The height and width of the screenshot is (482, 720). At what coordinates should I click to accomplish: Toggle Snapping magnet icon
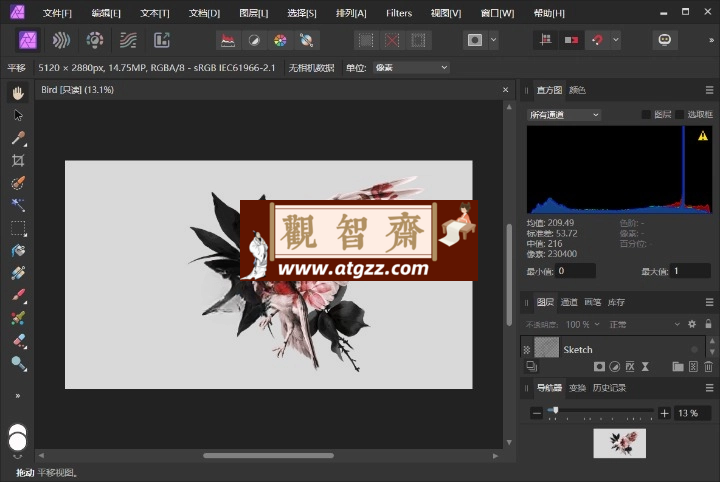pyautogui.click(x=597, y=40)
